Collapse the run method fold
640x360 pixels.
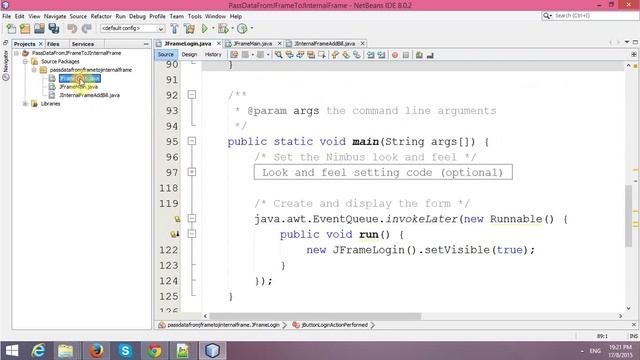point(191,234)
